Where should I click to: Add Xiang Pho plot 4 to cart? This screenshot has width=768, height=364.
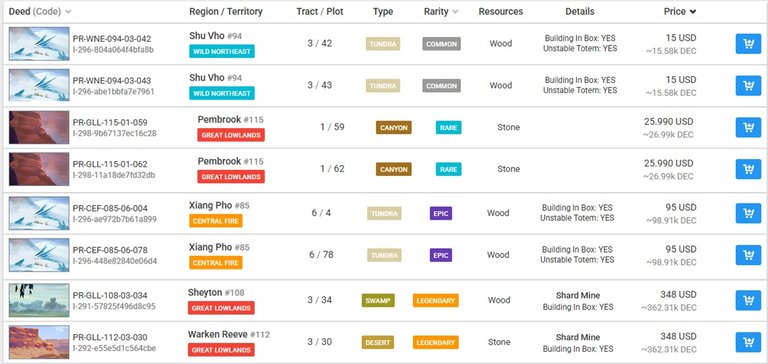748,213
